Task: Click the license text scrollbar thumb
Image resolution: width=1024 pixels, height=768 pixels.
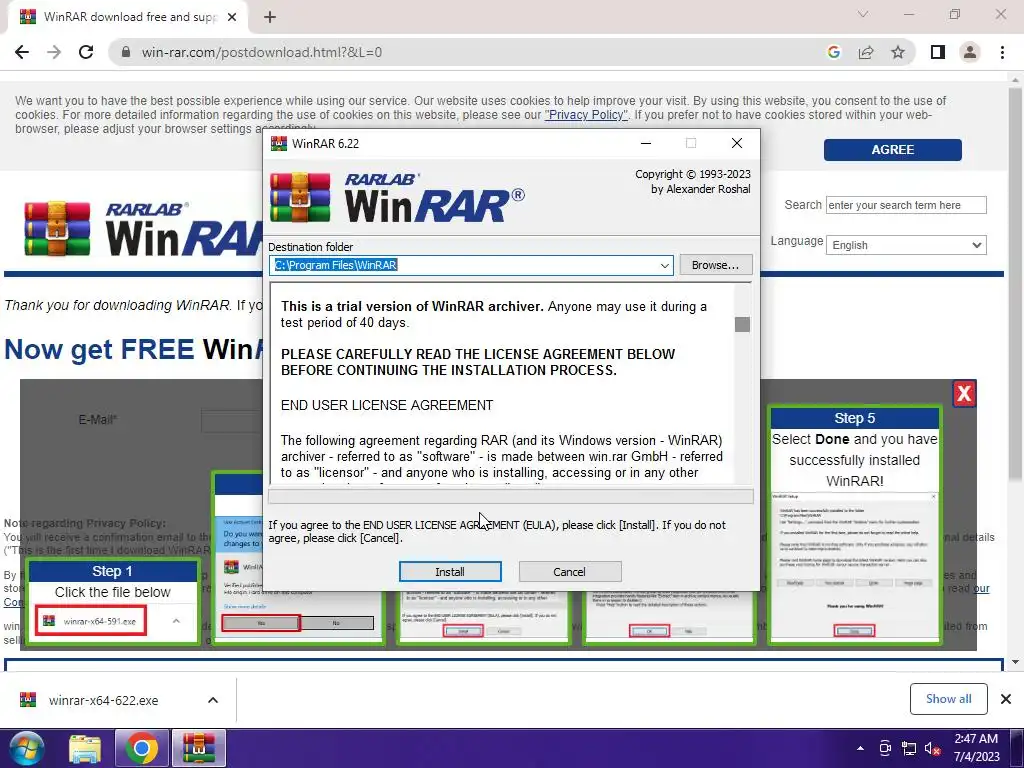Action: [742, 324]
